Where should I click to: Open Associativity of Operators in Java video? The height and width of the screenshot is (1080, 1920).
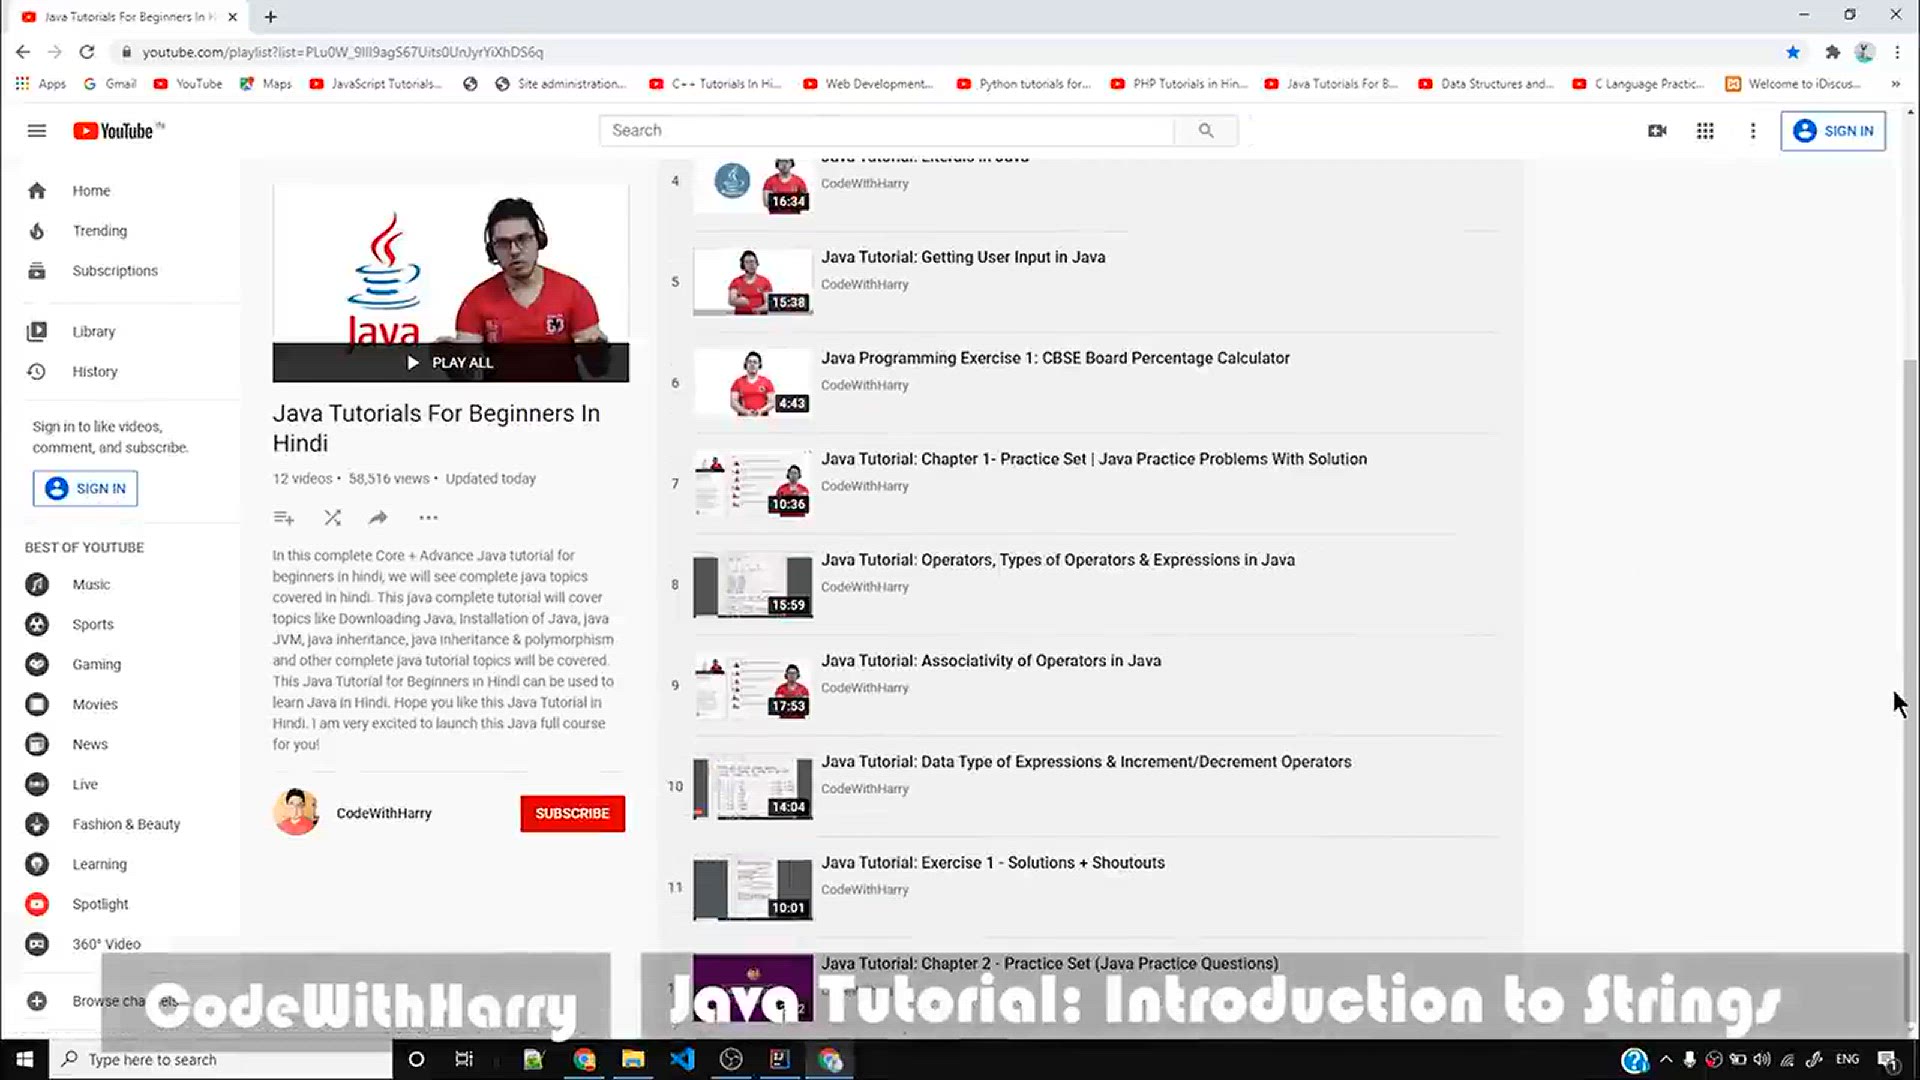[x=991, y=662]
